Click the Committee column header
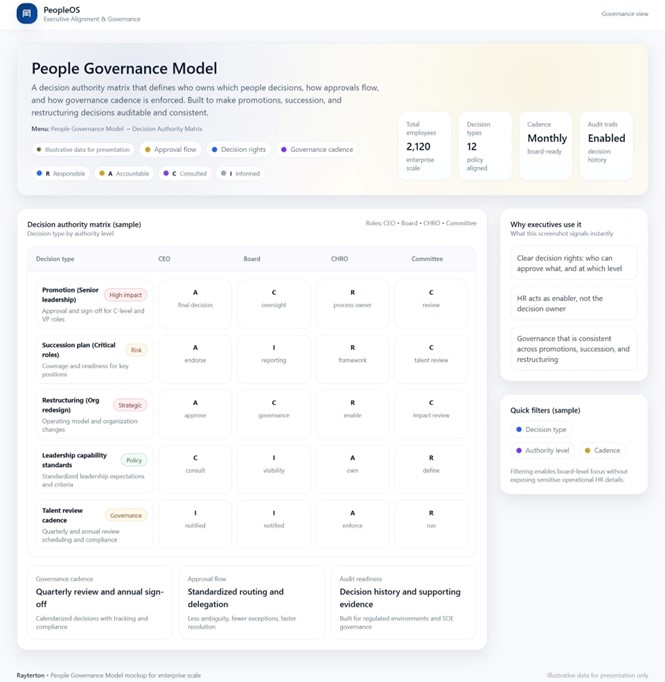This screenshot has width=665, height=682. pyautogui.click(x=427, y=259)
